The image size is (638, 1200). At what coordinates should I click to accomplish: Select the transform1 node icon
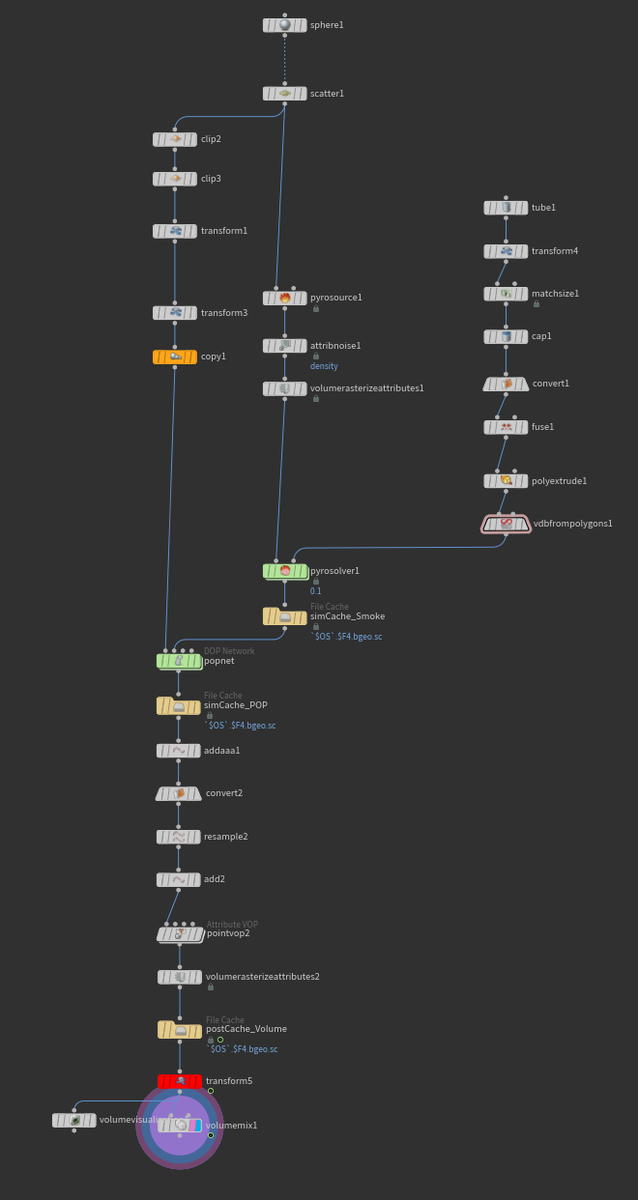coord(175,231)
